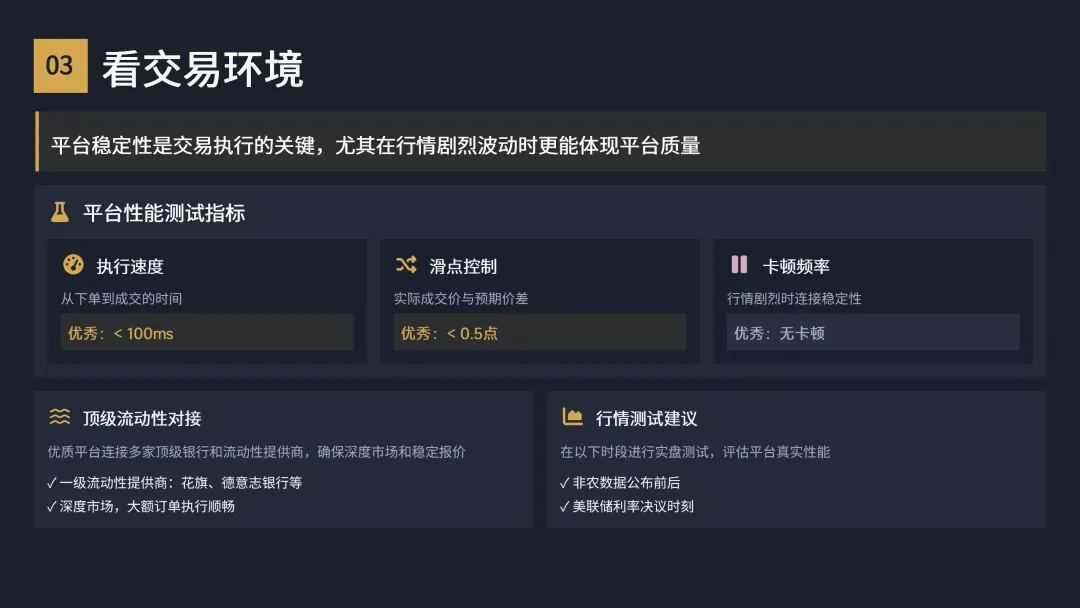This screenshot has width=1080, height=608.
Task: Click the 优秀：无卡顿 benchmark box
Action: pos(873,333)
